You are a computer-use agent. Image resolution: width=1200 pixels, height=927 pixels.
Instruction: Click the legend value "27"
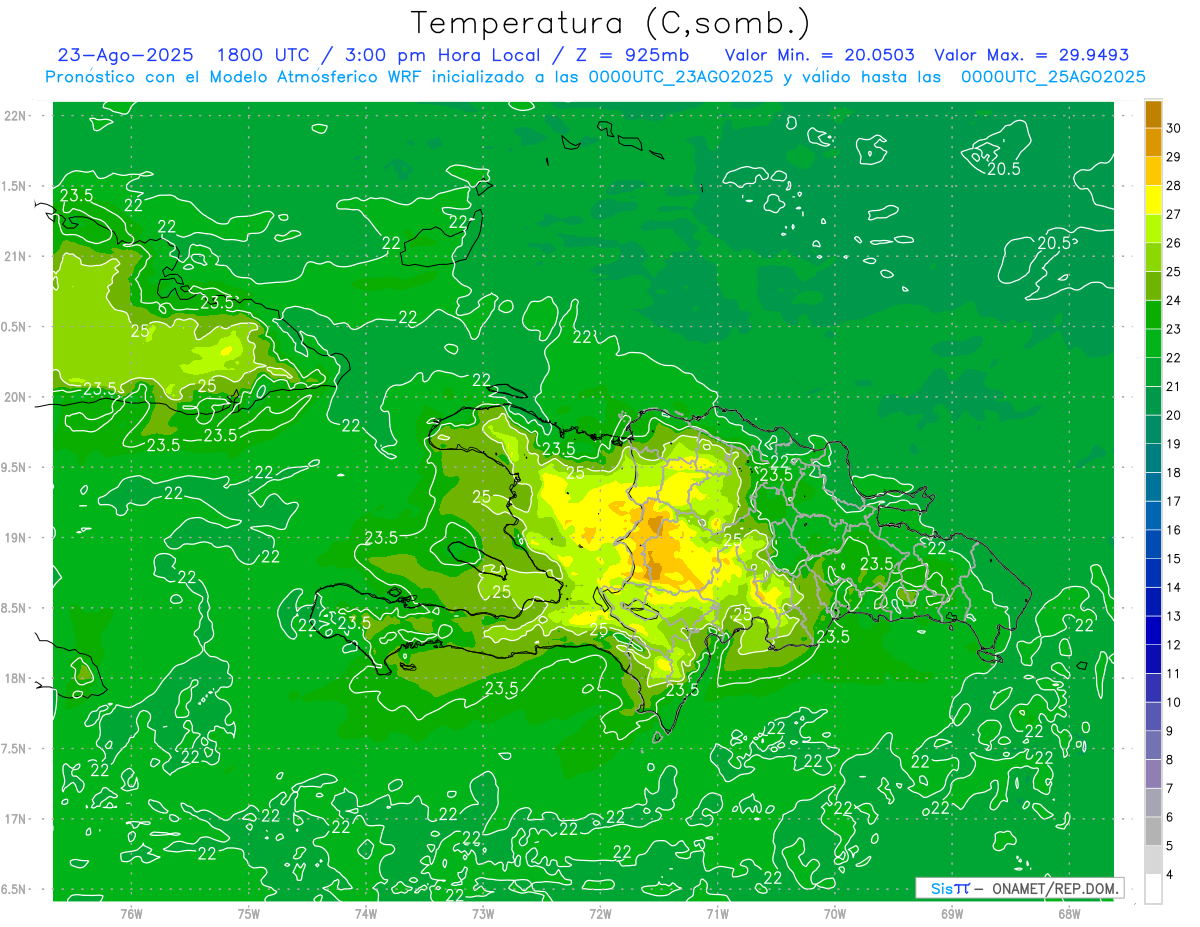(x=1173, y=213)
